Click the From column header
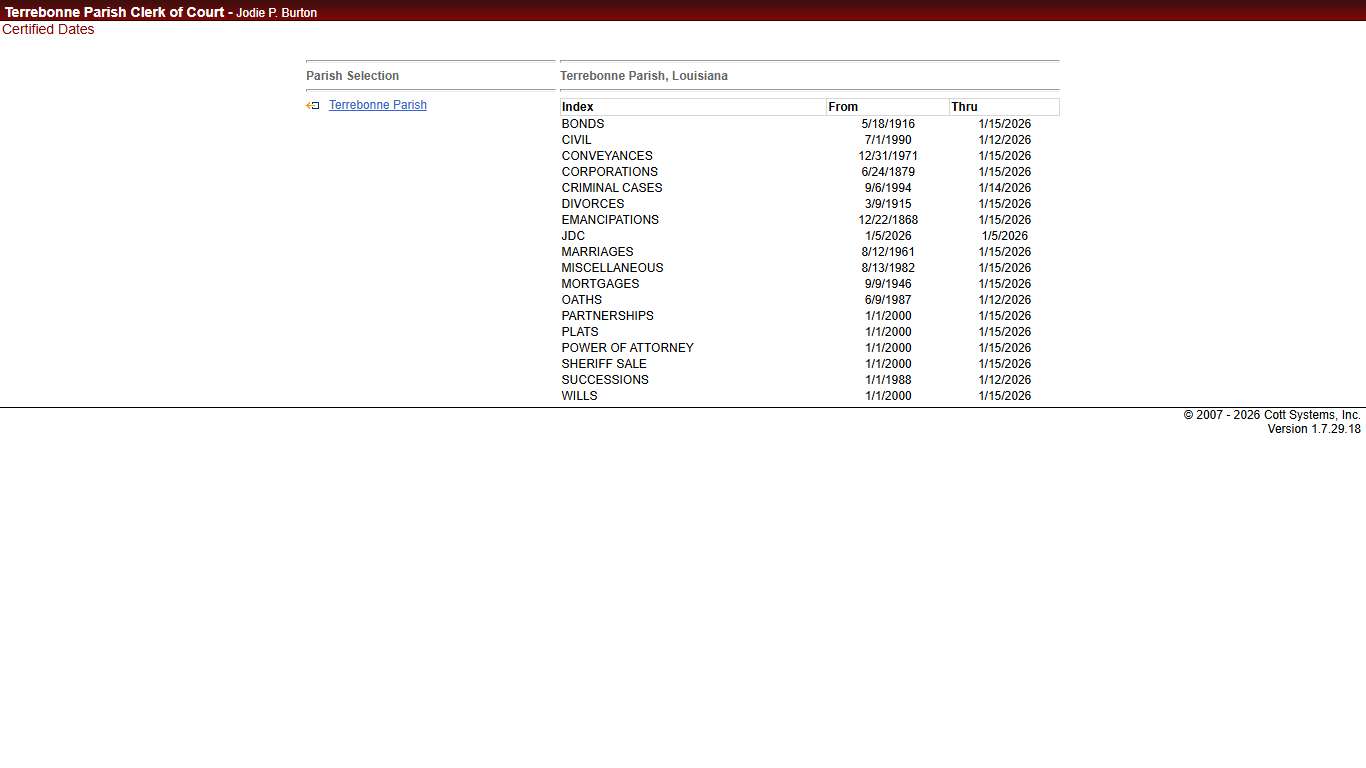The height and width of the screenshot is (768, 1366). tap(843, 107)
